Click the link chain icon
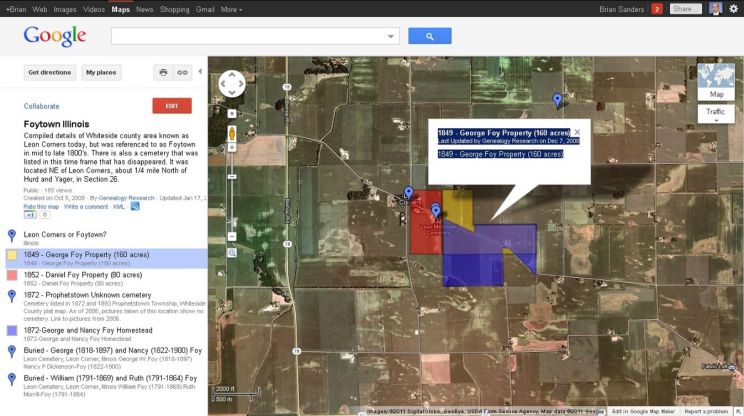This screenshot has height=416, width=744. tap(182, 73)
